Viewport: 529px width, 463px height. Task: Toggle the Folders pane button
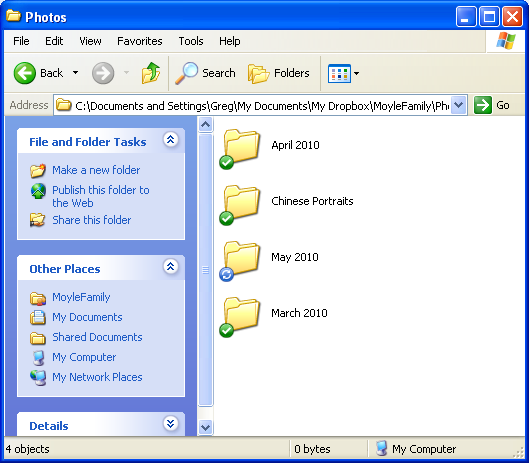(x=279, y=73)
